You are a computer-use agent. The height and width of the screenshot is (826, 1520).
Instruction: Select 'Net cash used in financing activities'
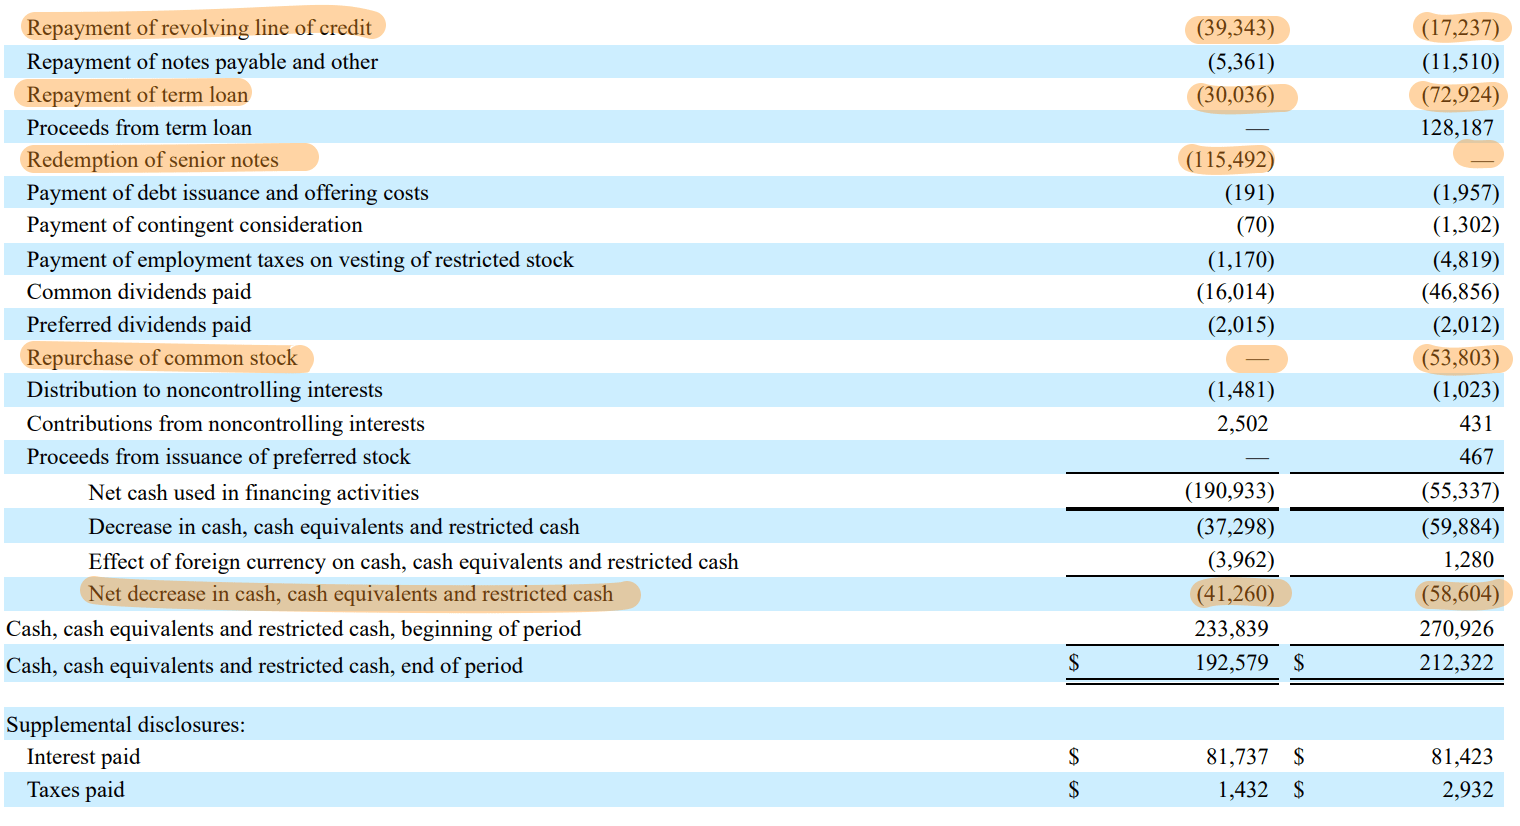coord(253,493)
